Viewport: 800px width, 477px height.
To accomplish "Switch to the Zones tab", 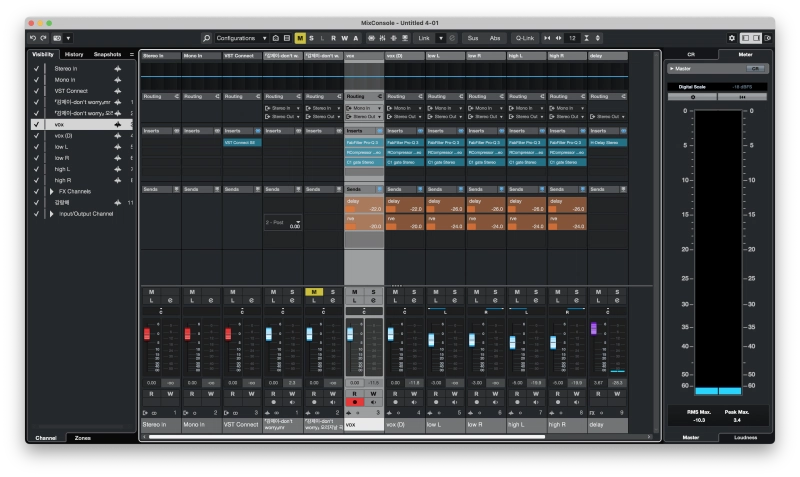I will tap(83, 438).
